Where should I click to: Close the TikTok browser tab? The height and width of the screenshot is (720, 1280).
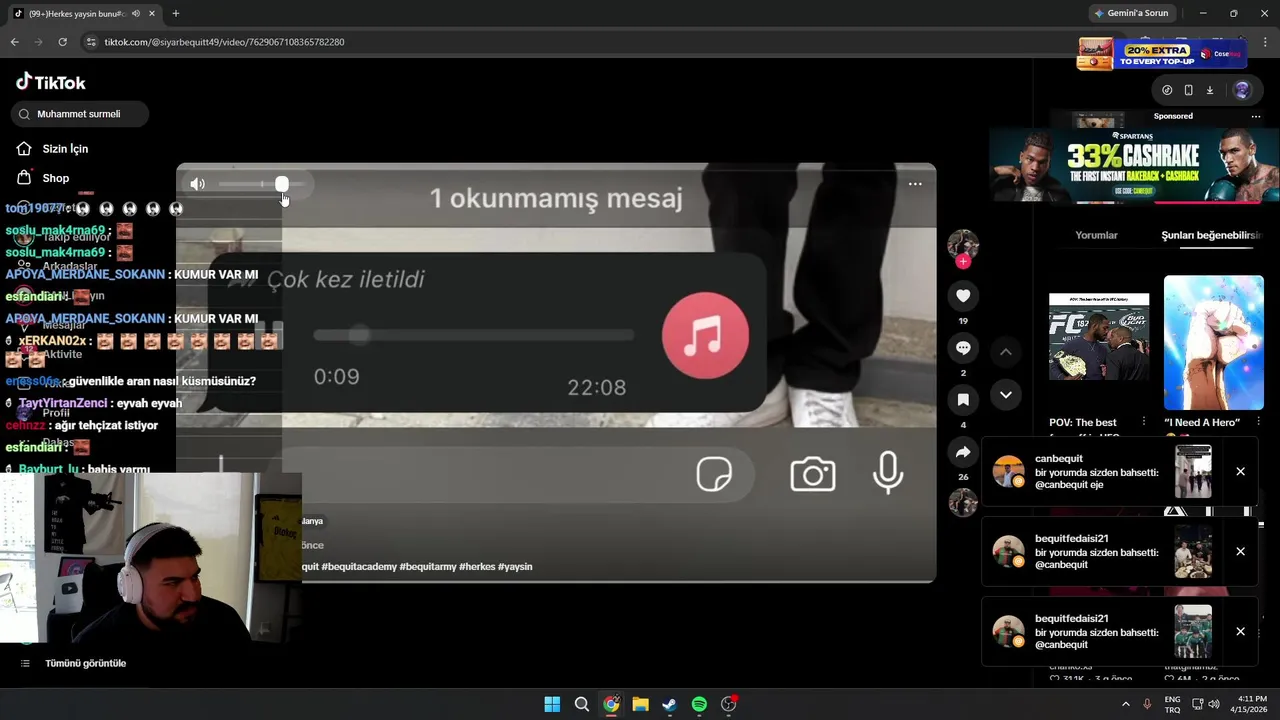coord(153,14)
